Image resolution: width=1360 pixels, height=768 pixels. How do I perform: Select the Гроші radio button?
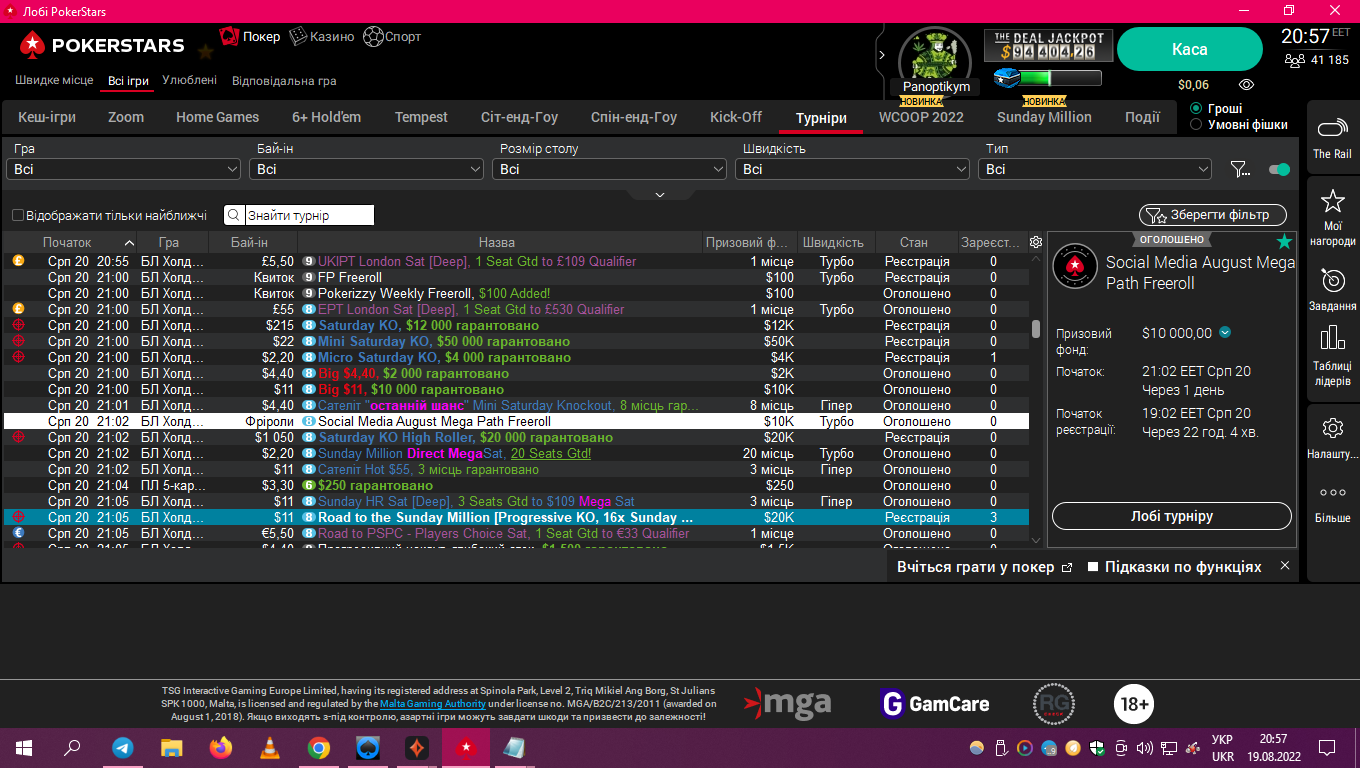[x=1196, y=108]
